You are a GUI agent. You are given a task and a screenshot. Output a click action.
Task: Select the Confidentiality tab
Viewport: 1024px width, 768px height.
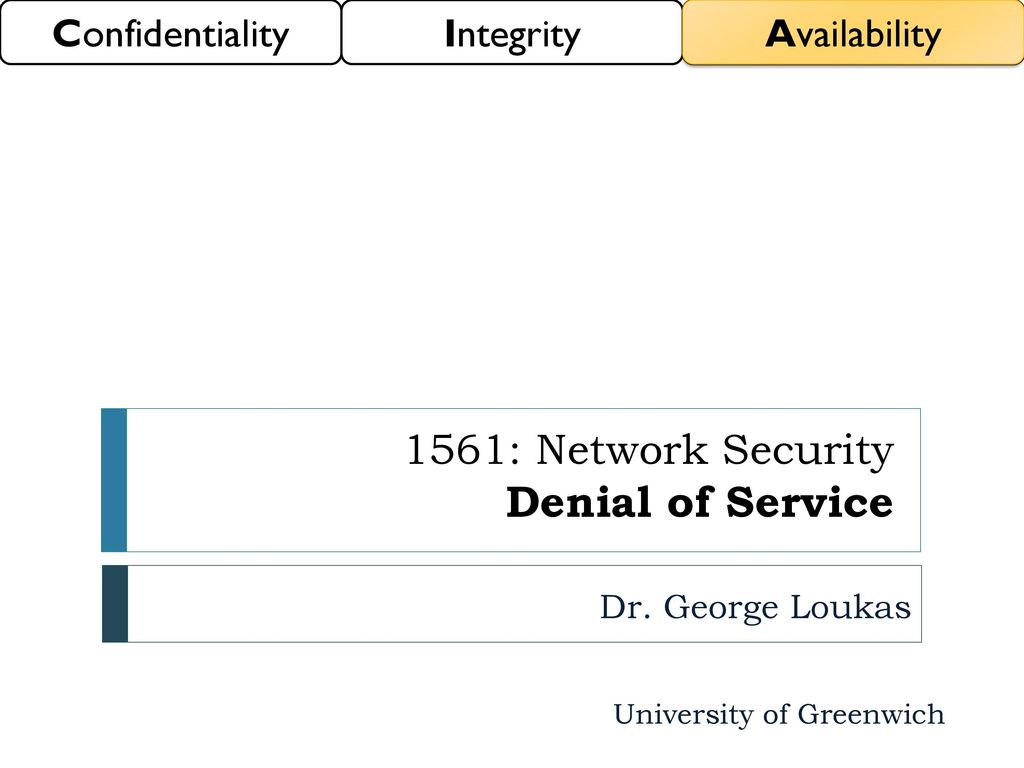[170, 33]
